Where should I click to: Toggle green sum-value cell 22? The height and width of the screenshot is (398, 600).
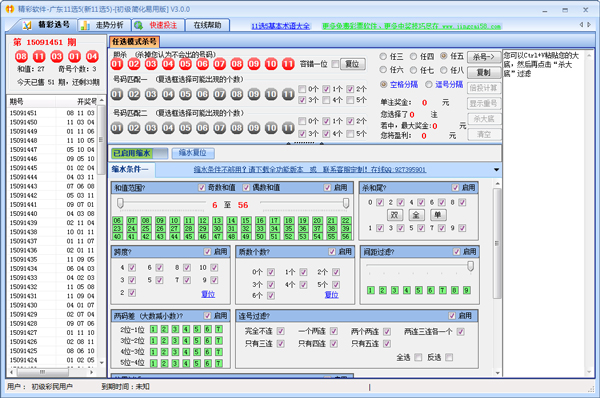coord(346,220)
